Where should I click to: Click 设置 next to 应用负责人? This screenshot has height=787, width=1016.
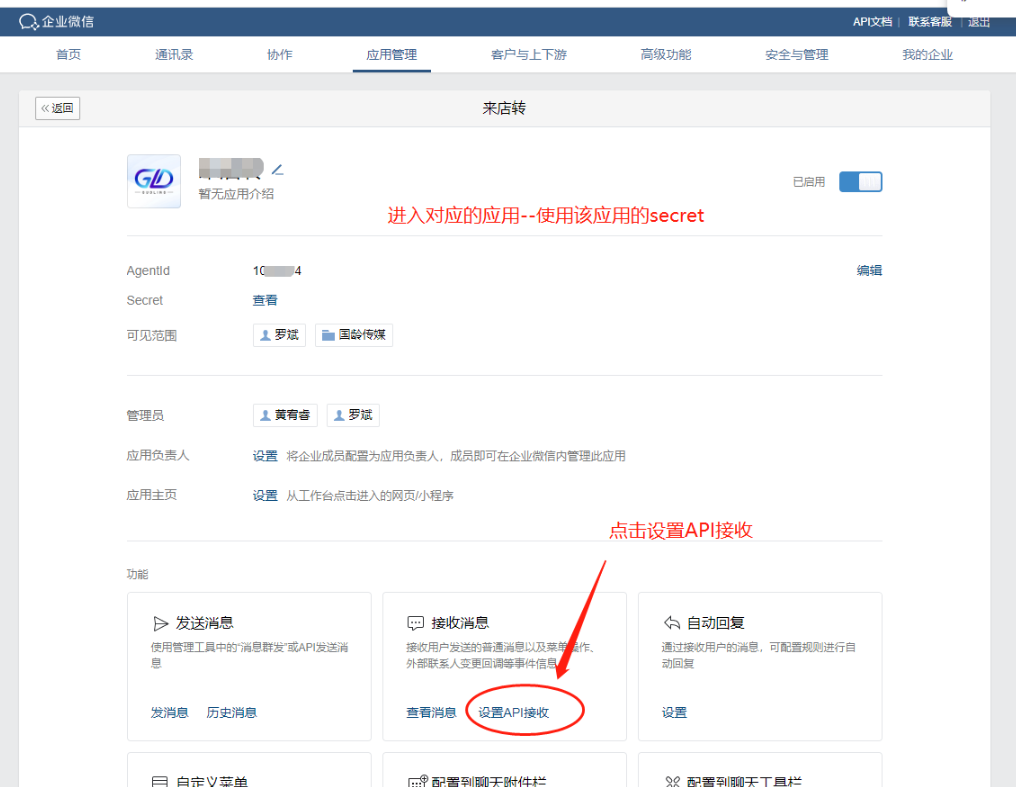tap(265, 456)
